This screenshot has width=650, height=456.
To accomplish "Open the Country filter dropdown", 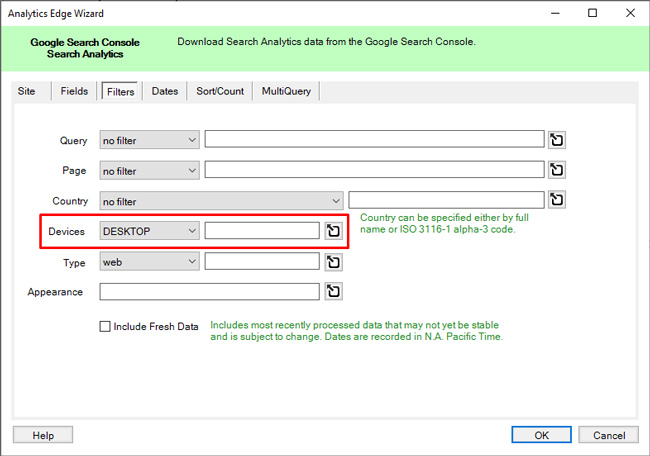I will tap(220, 200).
